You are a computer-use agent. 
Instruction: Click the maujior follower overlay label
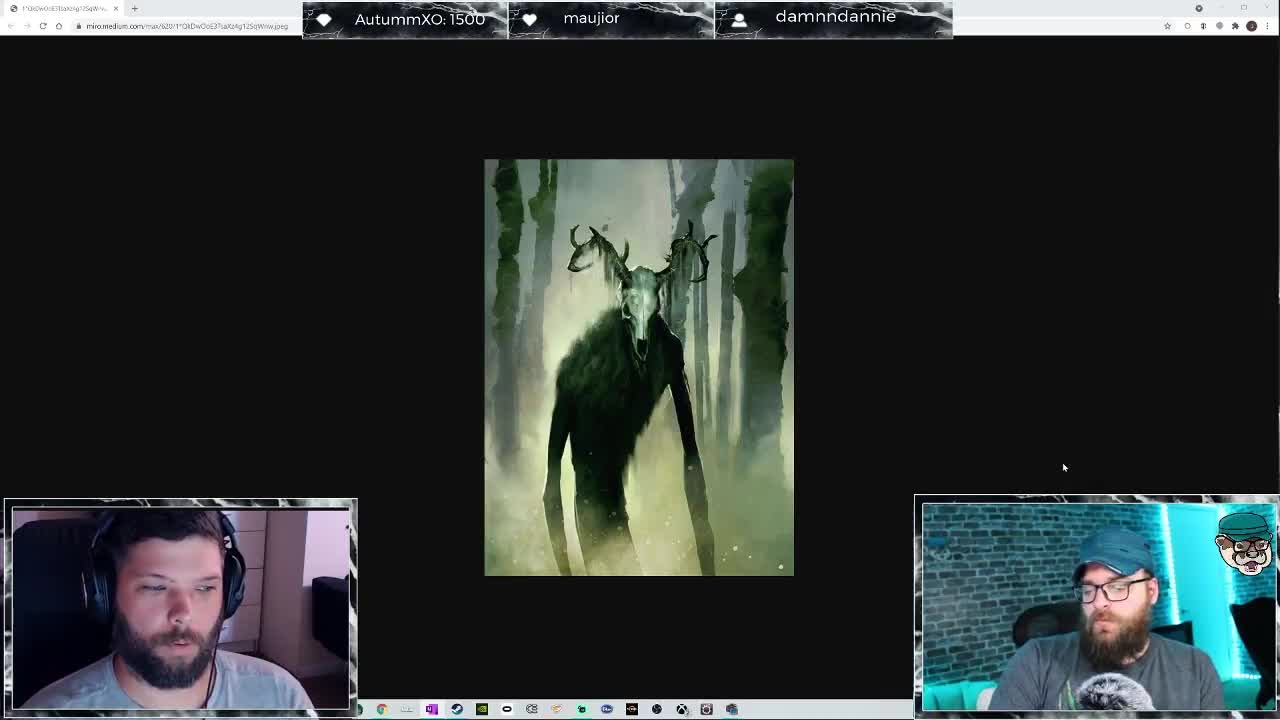[591, 18]
